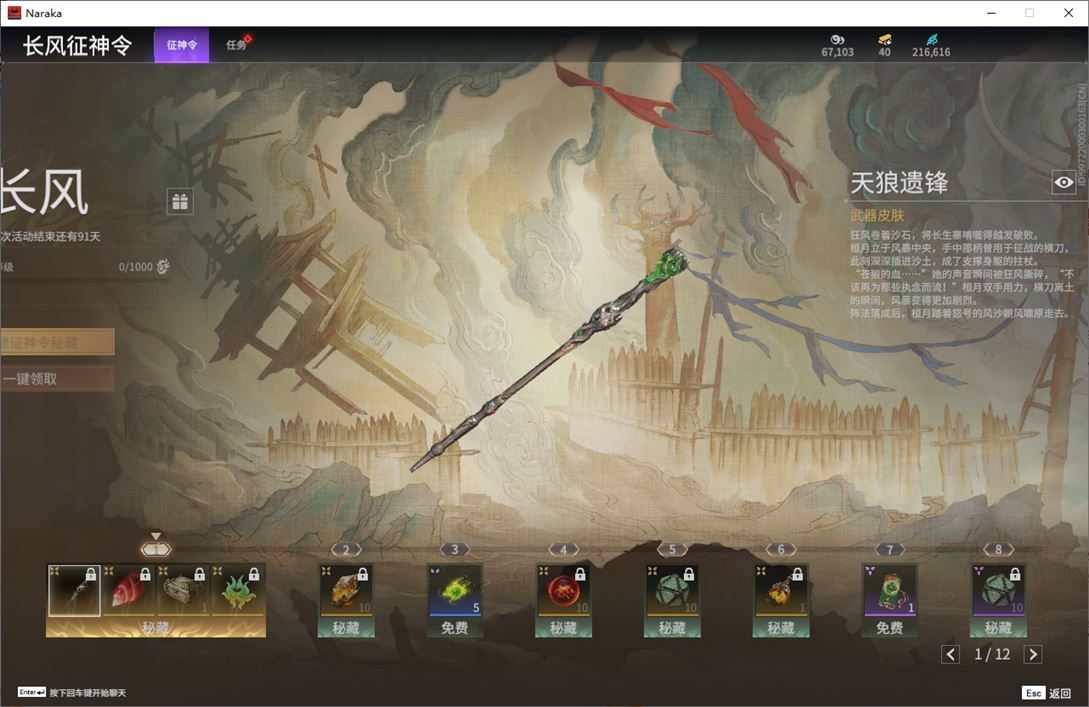Click the staff weapon model preview
Viewport: 1089px width, 707px height.
pos(549,358)
